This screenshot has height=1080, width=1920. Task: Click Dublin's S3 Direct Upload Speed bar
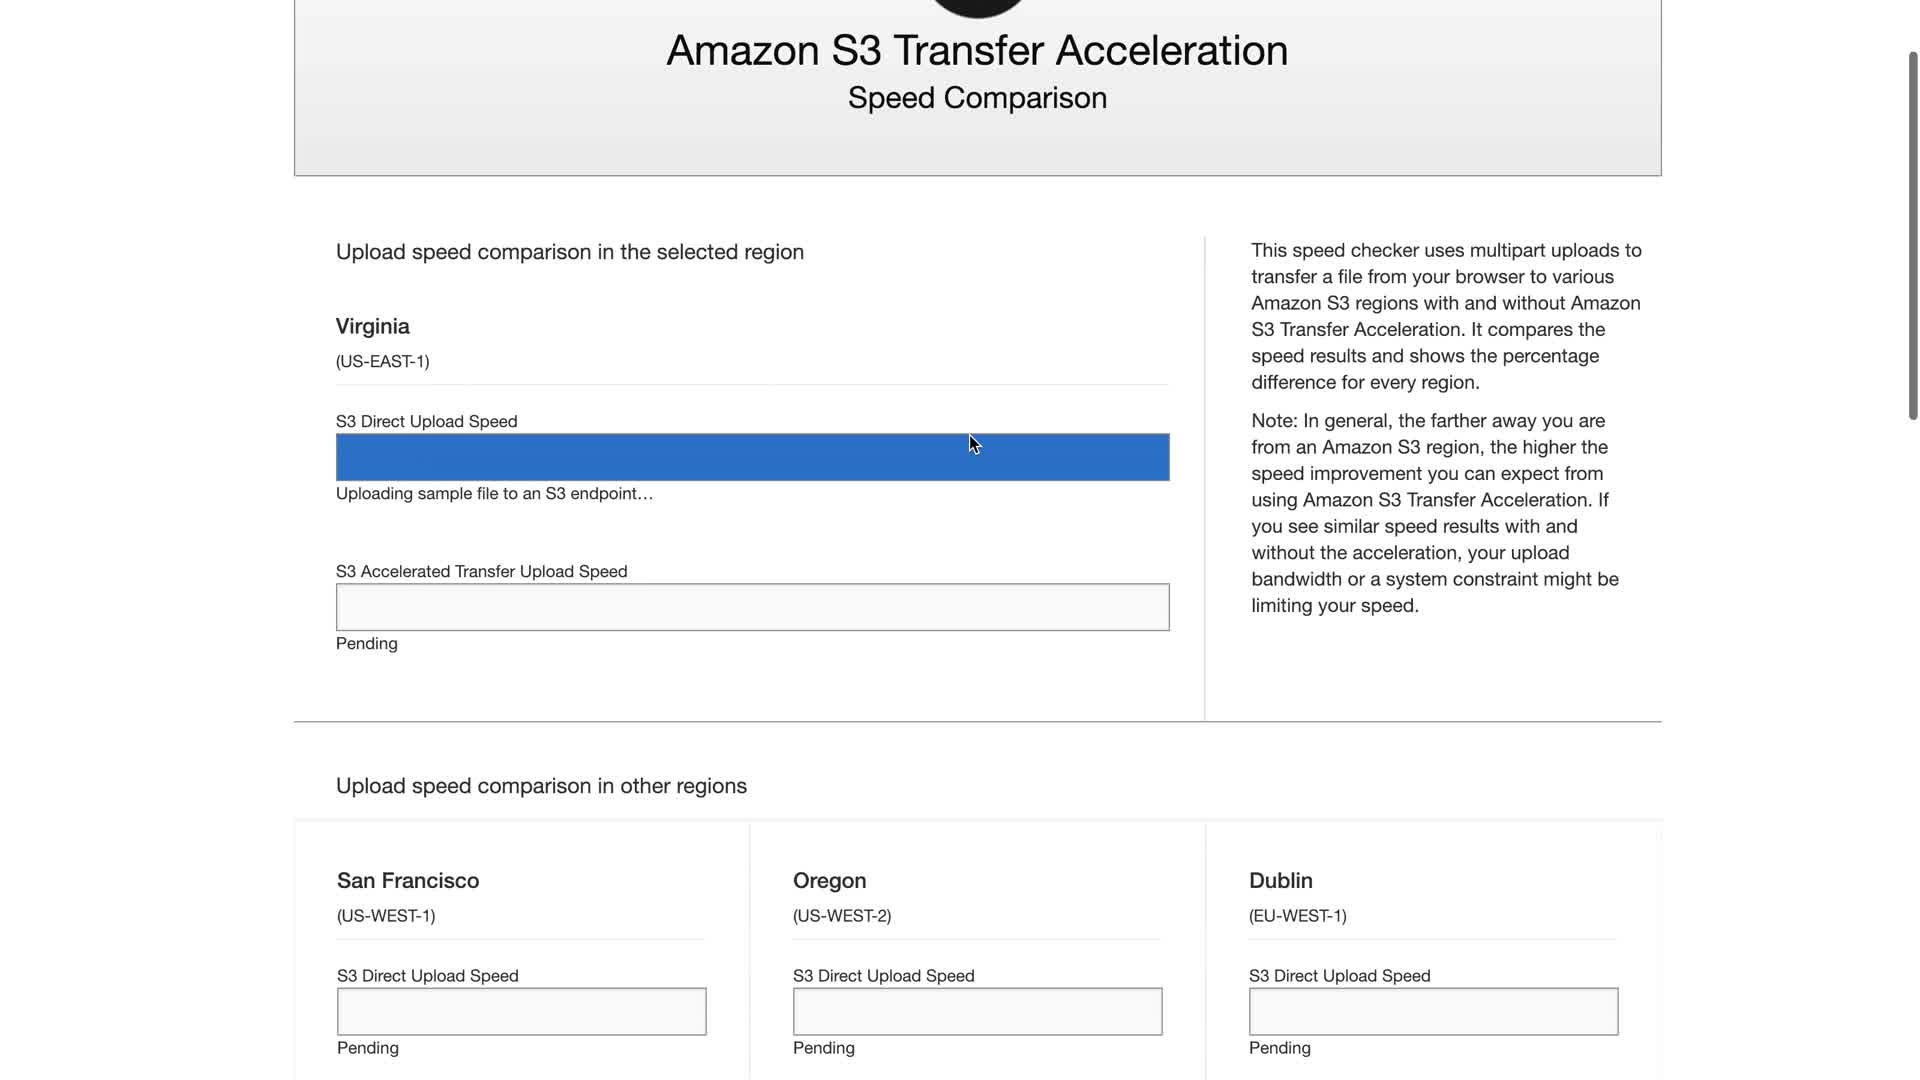point(1433,1011)
